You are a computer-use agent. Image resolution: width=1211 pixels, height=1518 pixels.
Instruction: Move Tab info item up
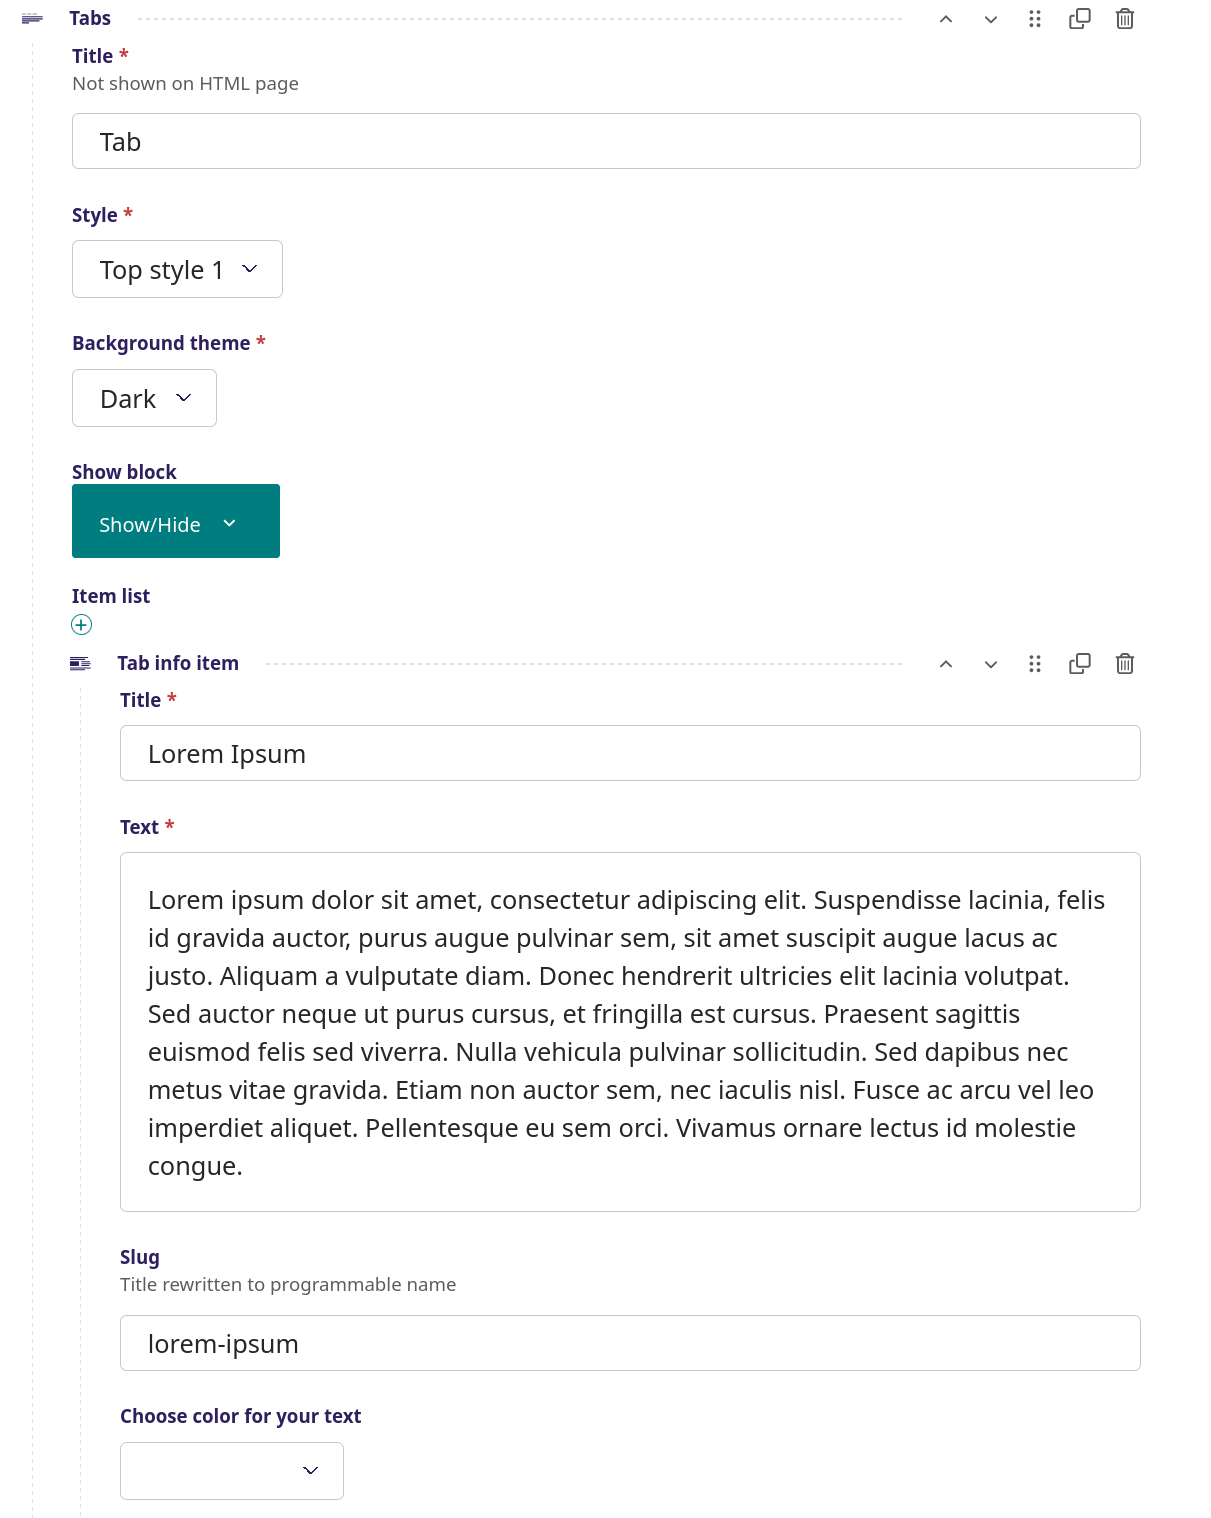[945, 664]
